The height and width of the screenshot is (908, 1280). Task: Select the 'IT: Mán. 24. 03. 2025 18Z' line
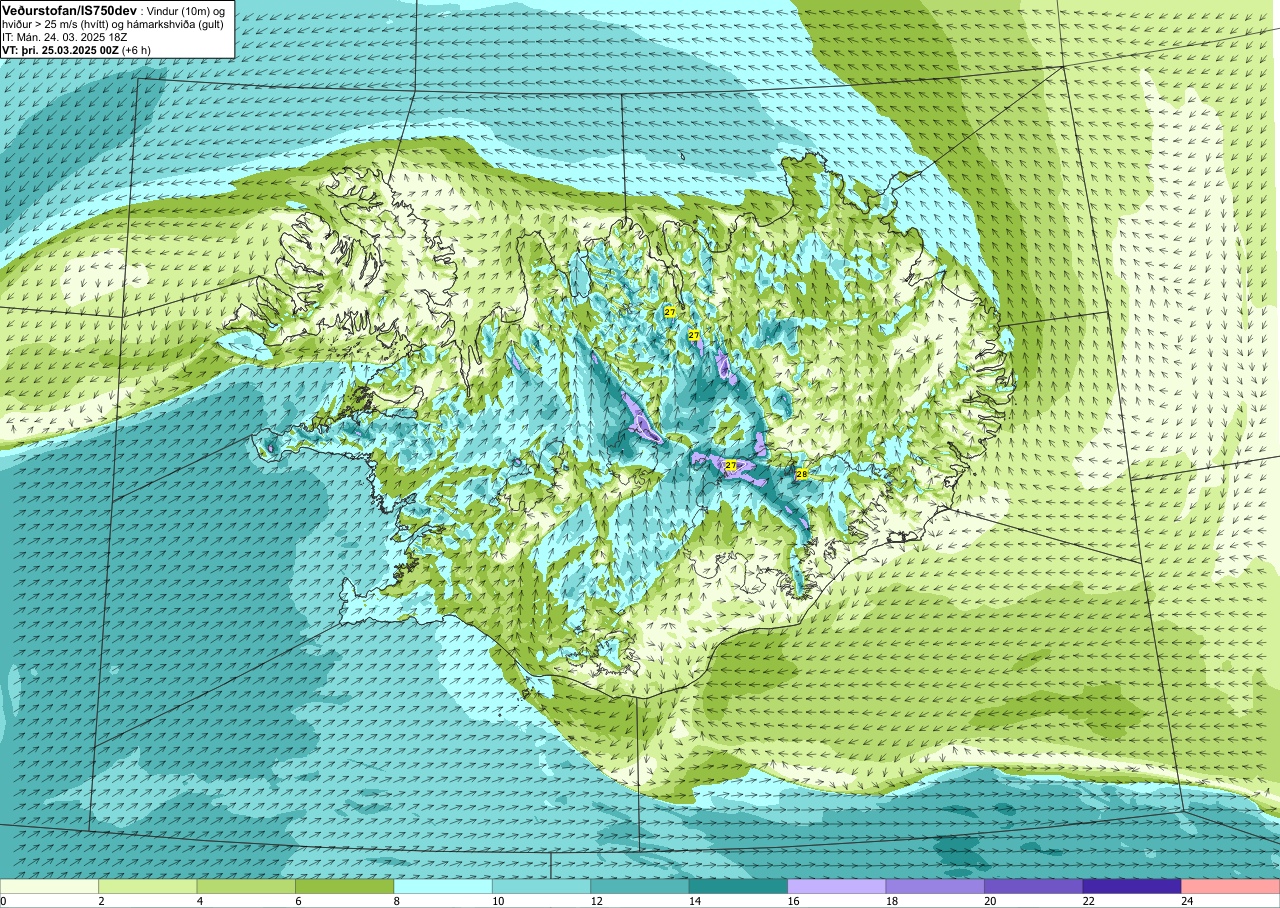[66, 37]
